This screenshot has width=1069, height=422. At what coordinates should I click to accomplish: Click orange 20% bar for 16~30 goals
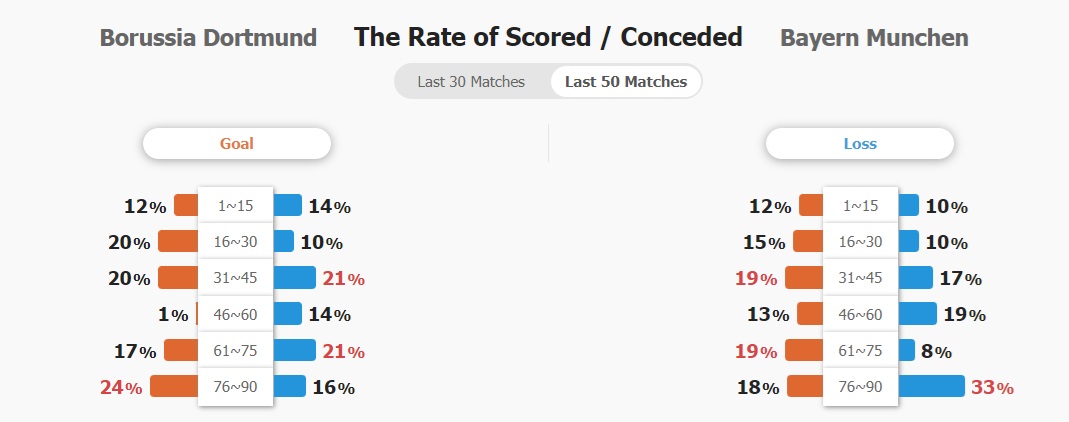tap(178, 241)
